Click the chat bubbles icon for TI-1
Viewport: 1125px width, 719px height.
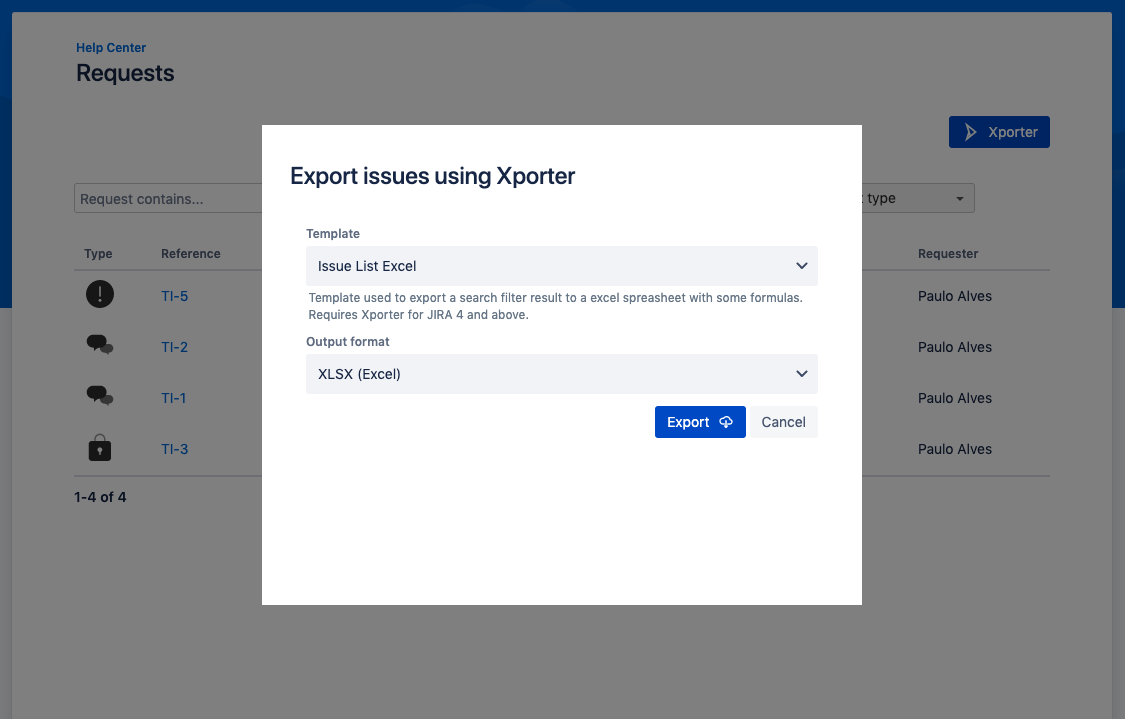click(x=100, y=397)
